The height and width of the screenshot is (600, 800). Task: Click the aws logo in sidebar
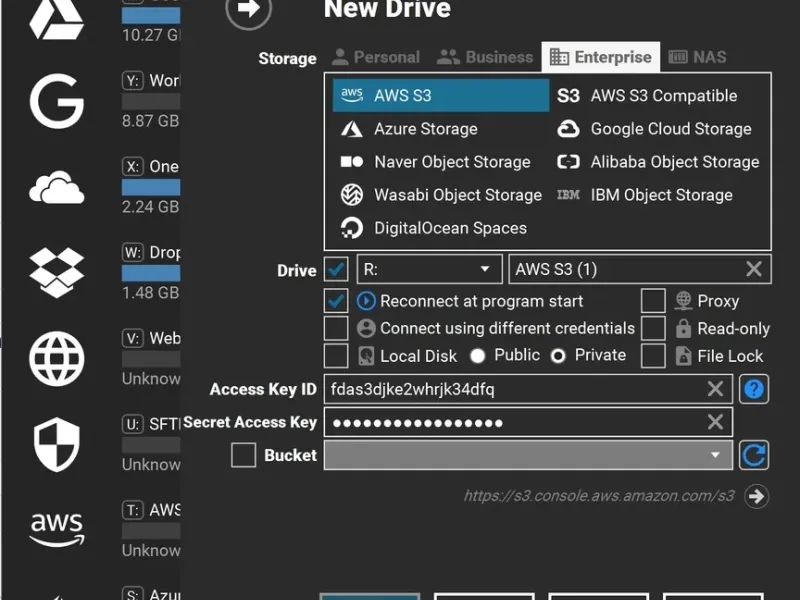point(56,530)
